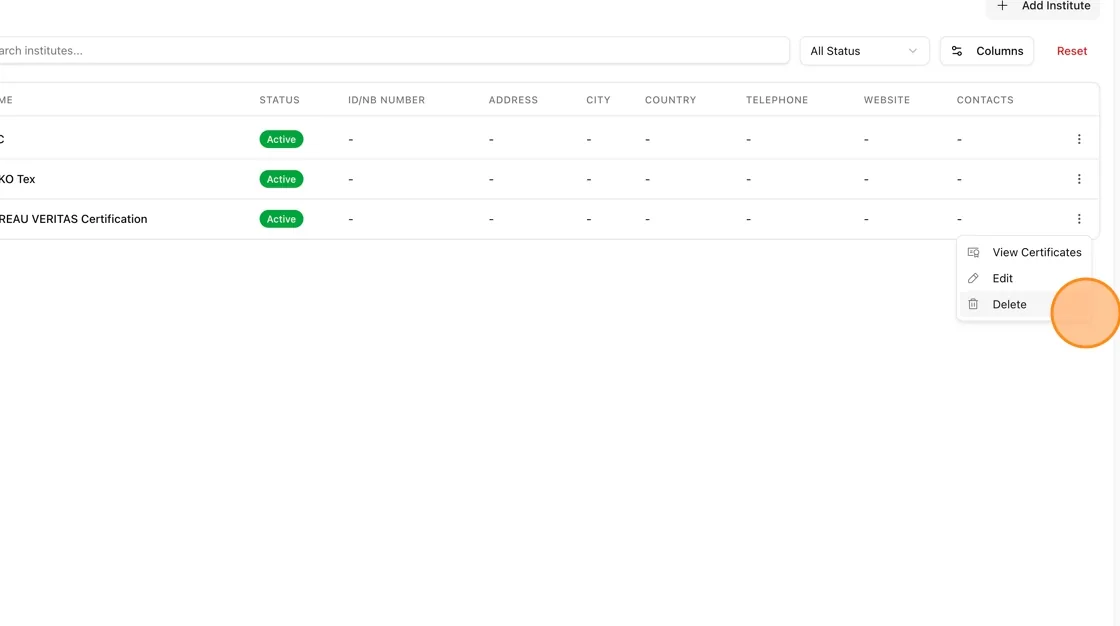Viewport: 1120px width, 626px height.
Task: Click the ID/NB NUMBER column header
Action: (386, 100)
